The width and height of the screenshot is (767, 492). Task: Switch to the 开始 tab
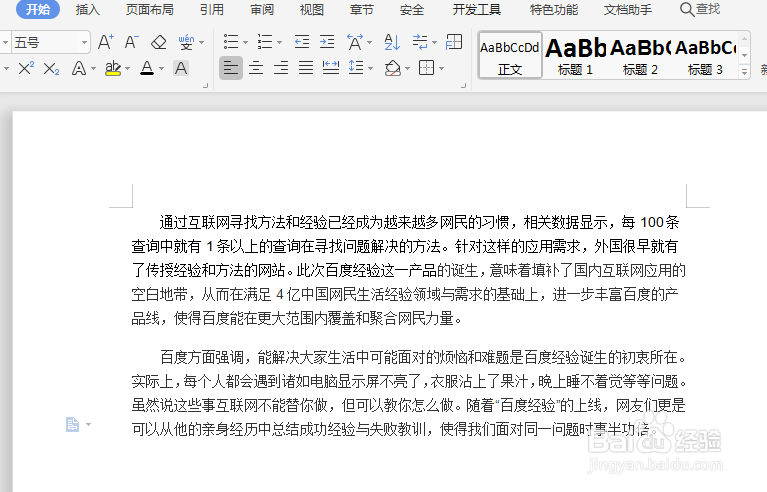pyautogui.click(x=38, y=9)
